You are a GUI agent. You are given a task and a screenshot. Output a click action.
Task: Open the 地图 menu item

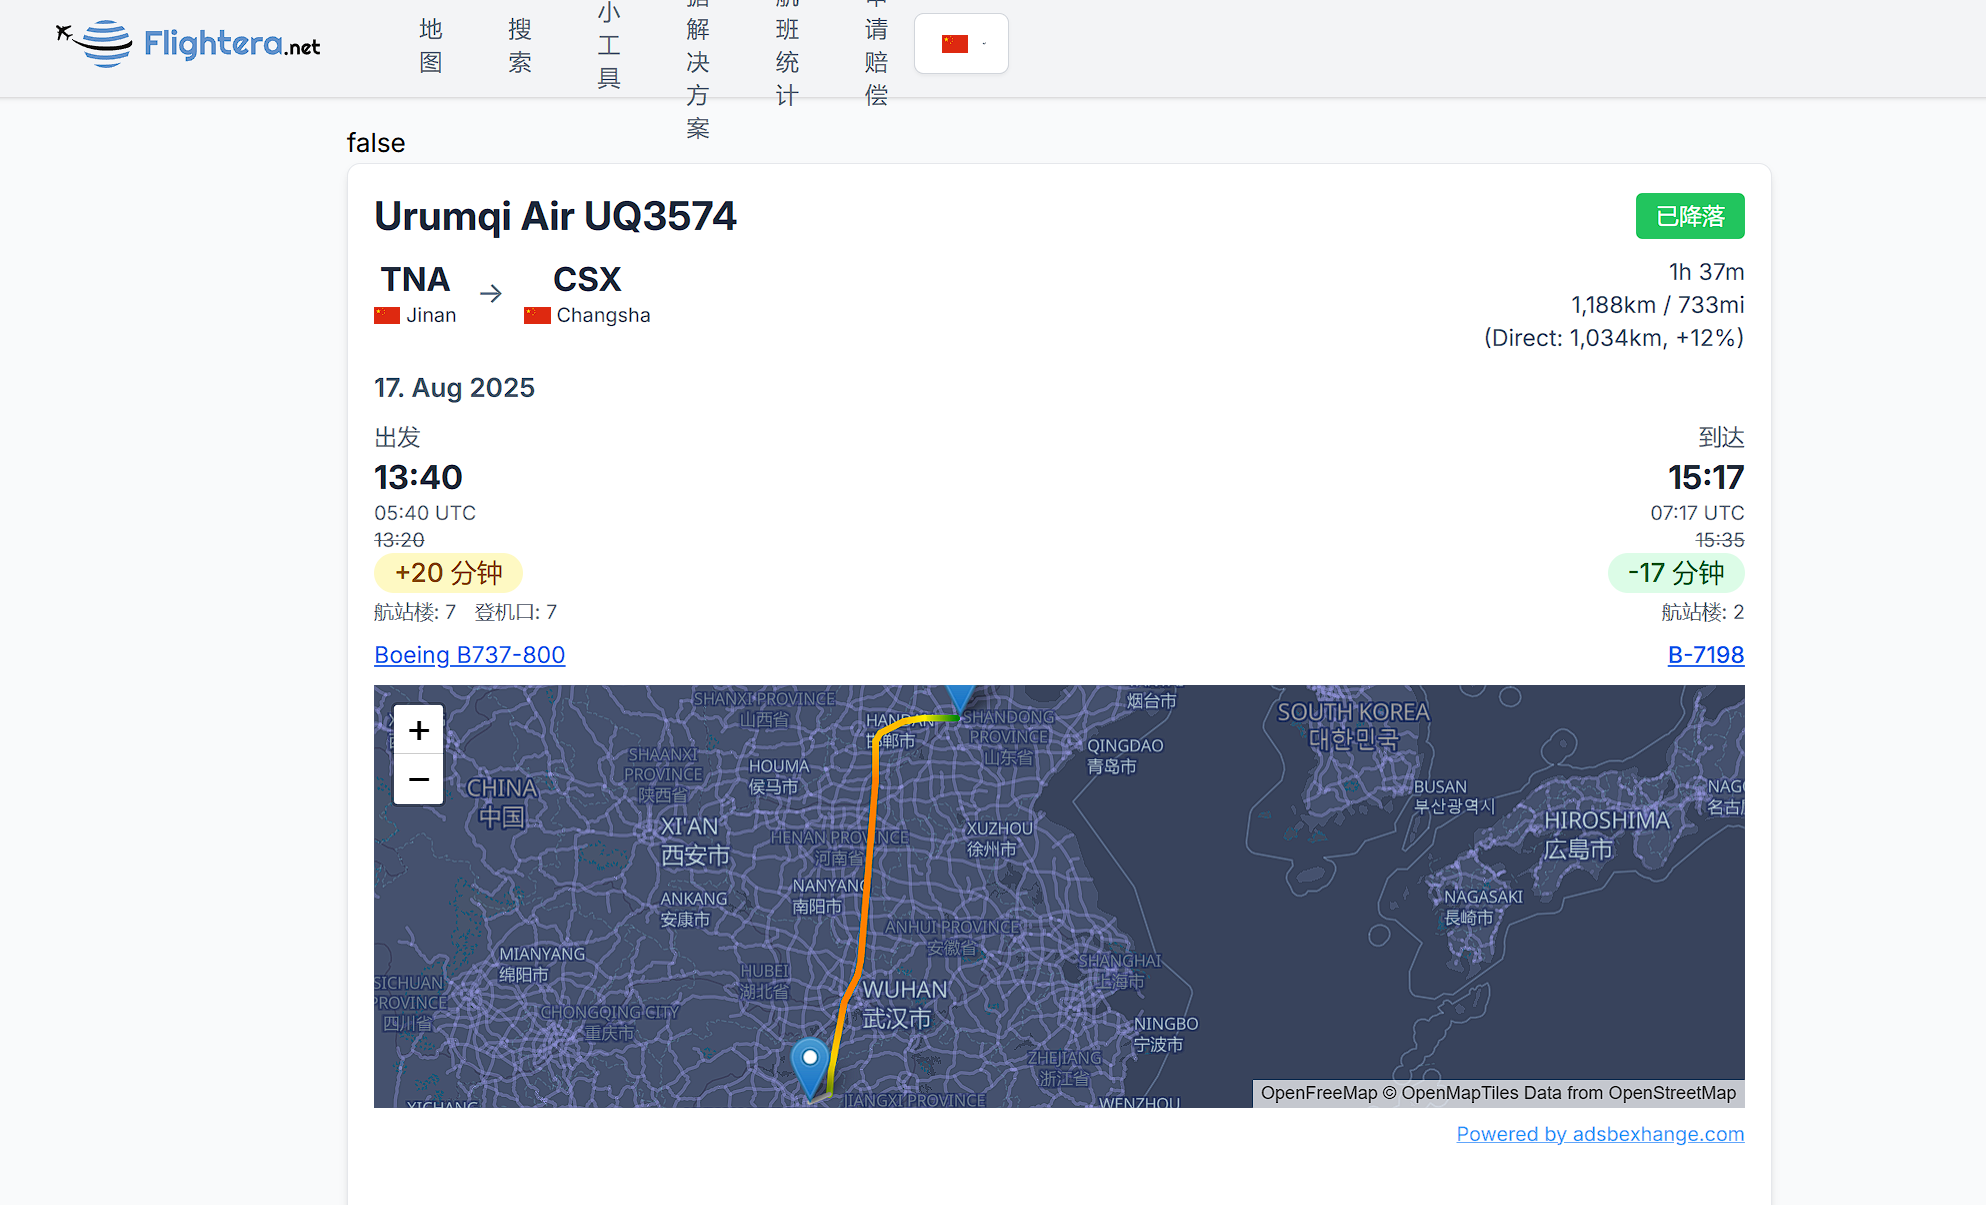pos(431,46)
